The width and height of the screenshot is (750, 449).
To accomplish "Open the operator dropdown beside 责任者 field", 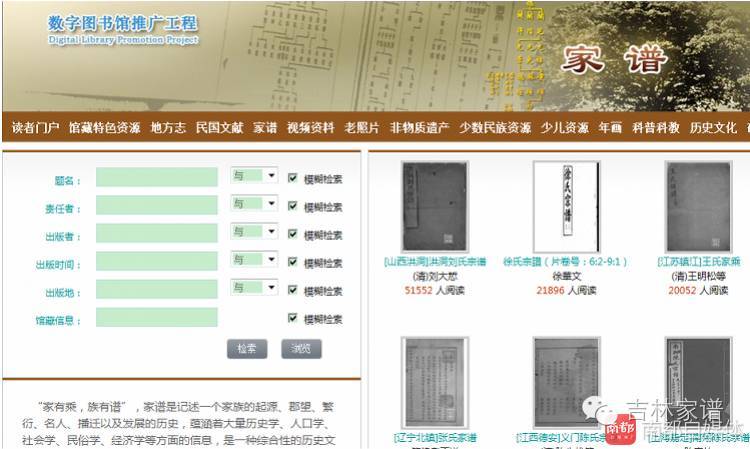I will [254, 204].
